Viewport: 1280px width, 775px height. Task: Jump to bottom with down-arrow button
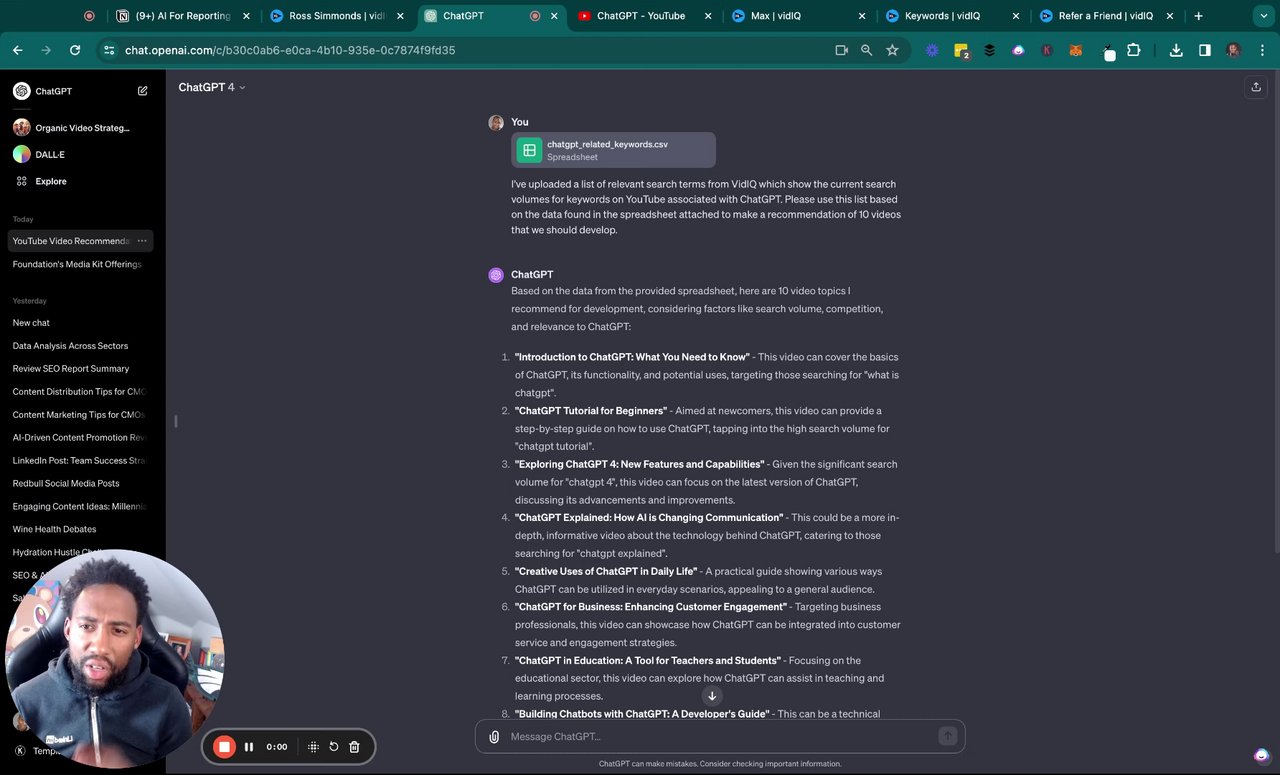tap(712, 696)
